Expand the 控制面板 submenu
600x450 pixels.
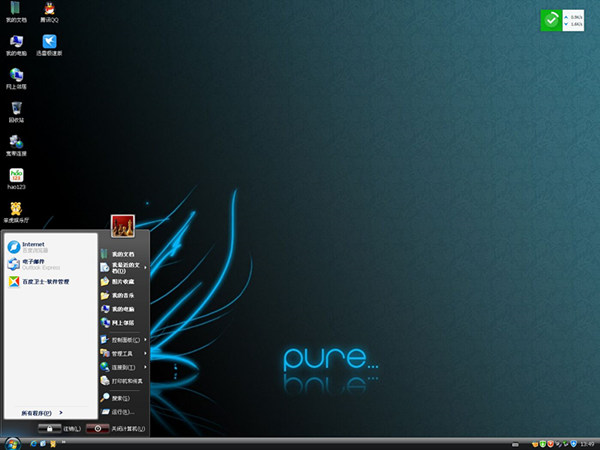point(125,339)
